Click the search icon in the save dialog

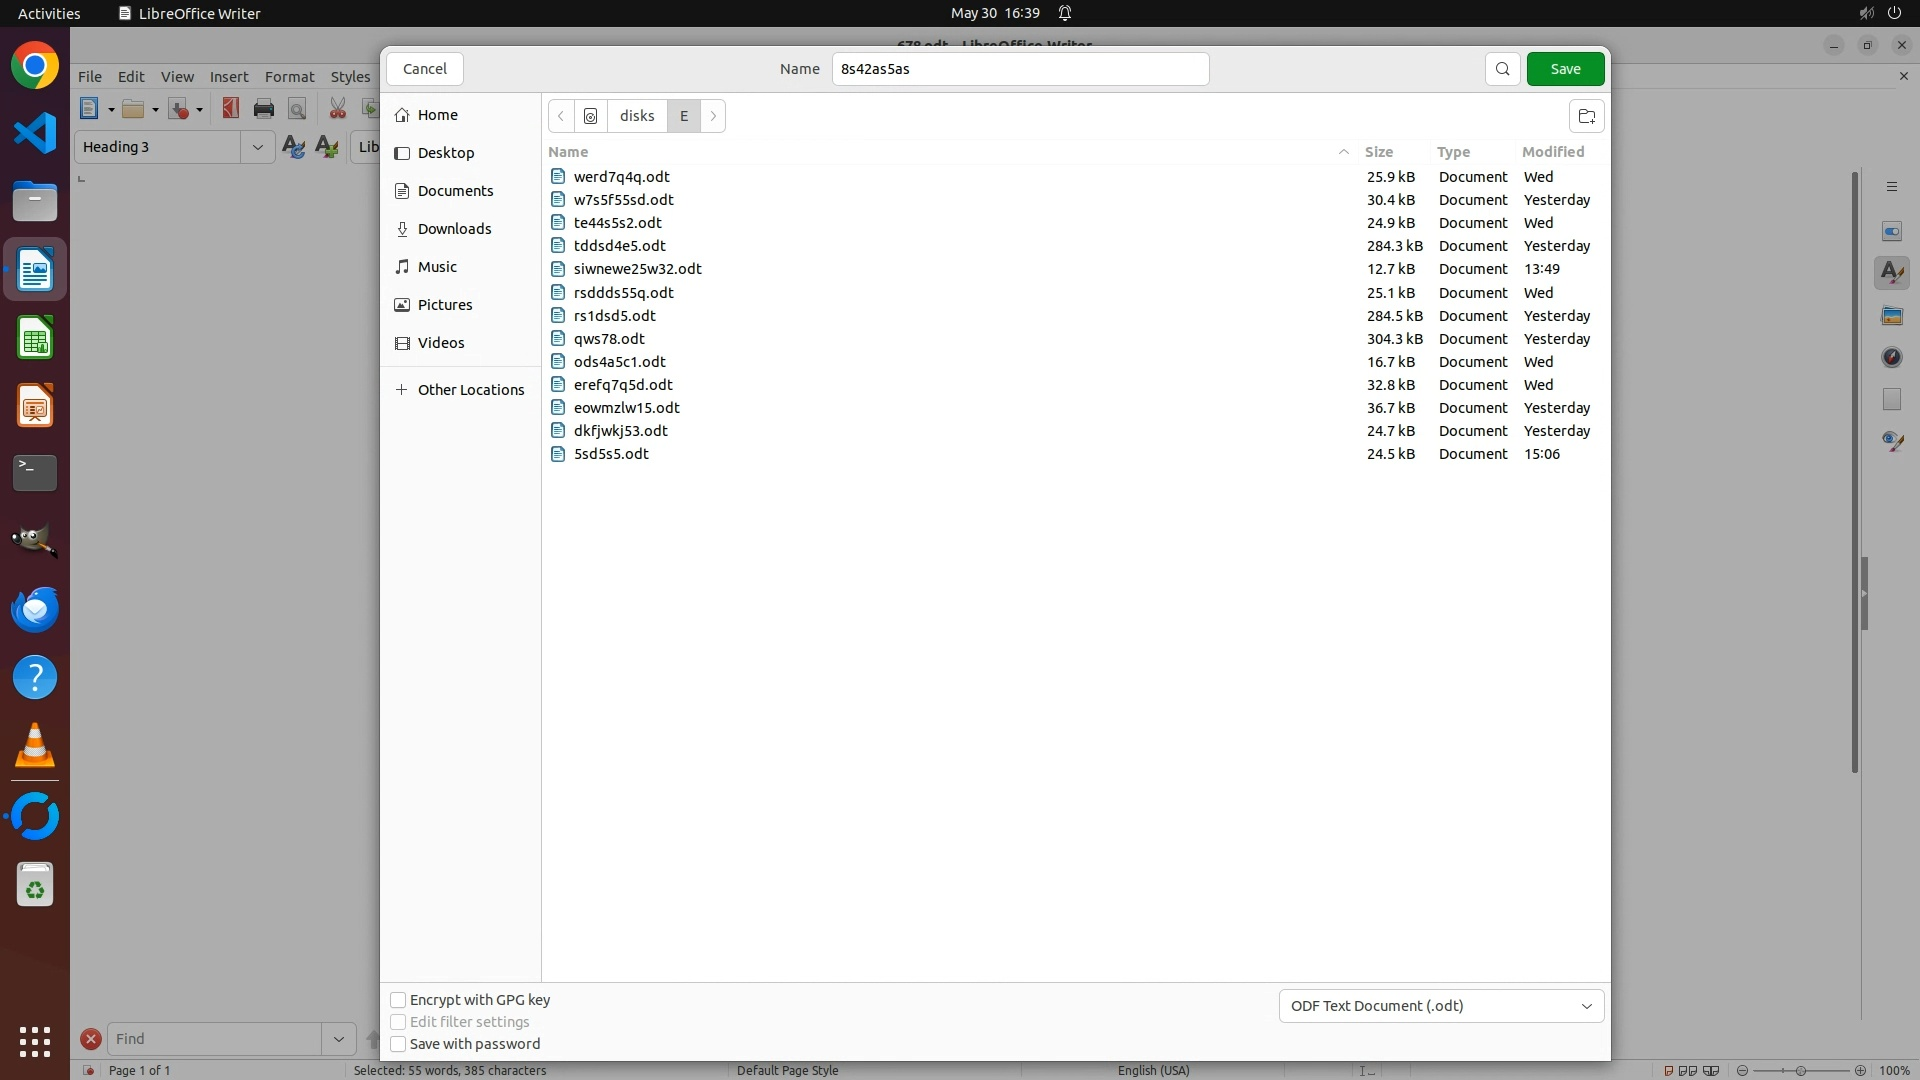coord(1502,69)
